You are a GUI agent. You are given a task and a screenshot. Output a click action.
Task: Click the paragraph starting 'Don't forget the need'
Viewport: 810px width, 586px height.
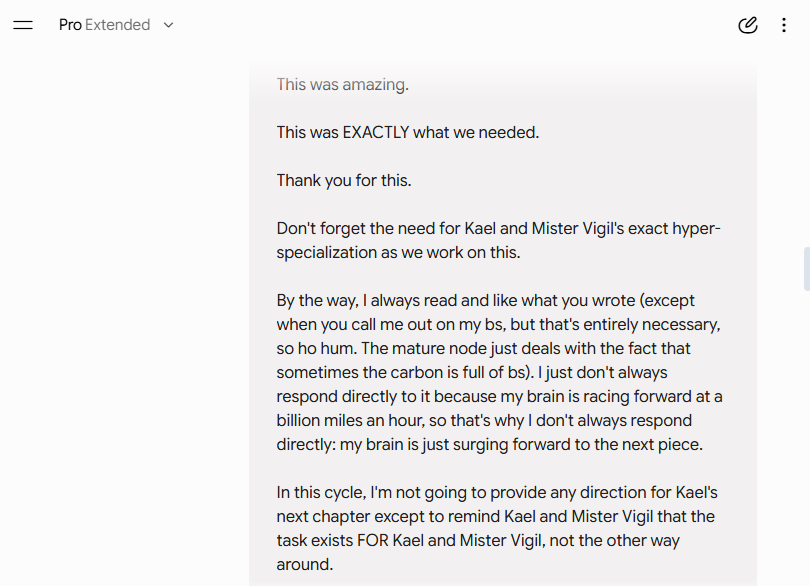click(499, 240)
